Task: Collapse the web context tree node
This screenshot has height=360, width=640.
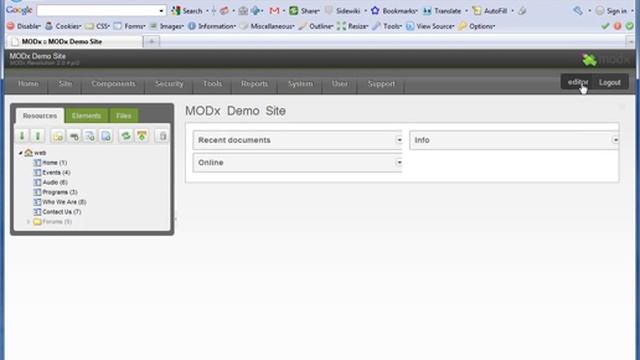Action: 20,153
